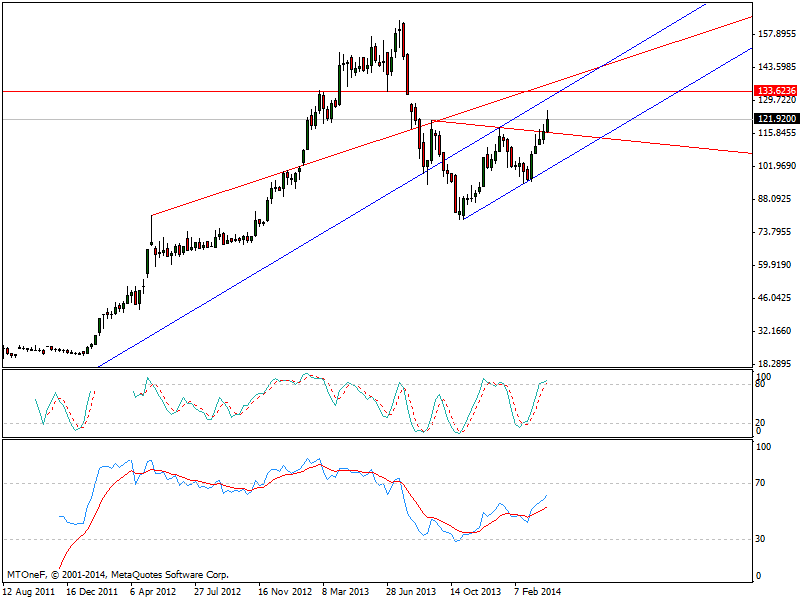Select the 157.8955 price axis label
The image size is (800, 600).
point(777,34)
